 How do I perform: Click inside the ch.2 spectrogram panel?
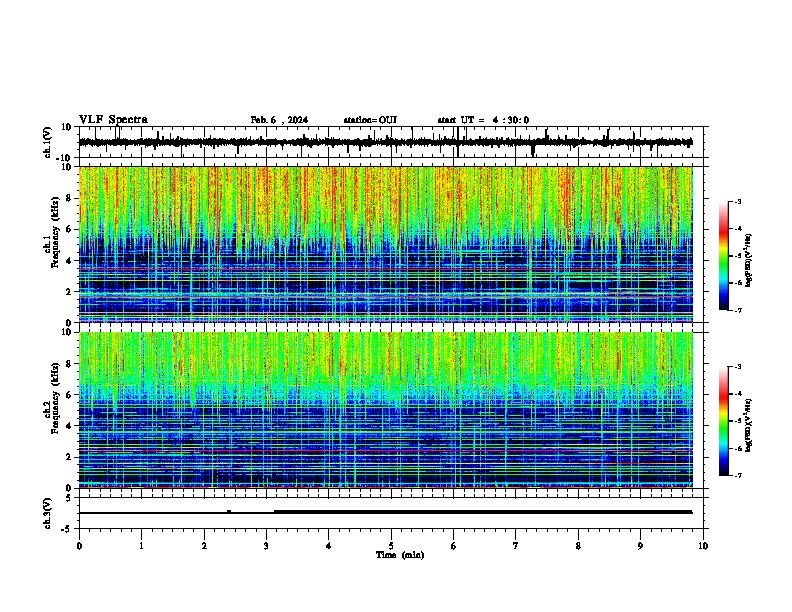(385, 410)
